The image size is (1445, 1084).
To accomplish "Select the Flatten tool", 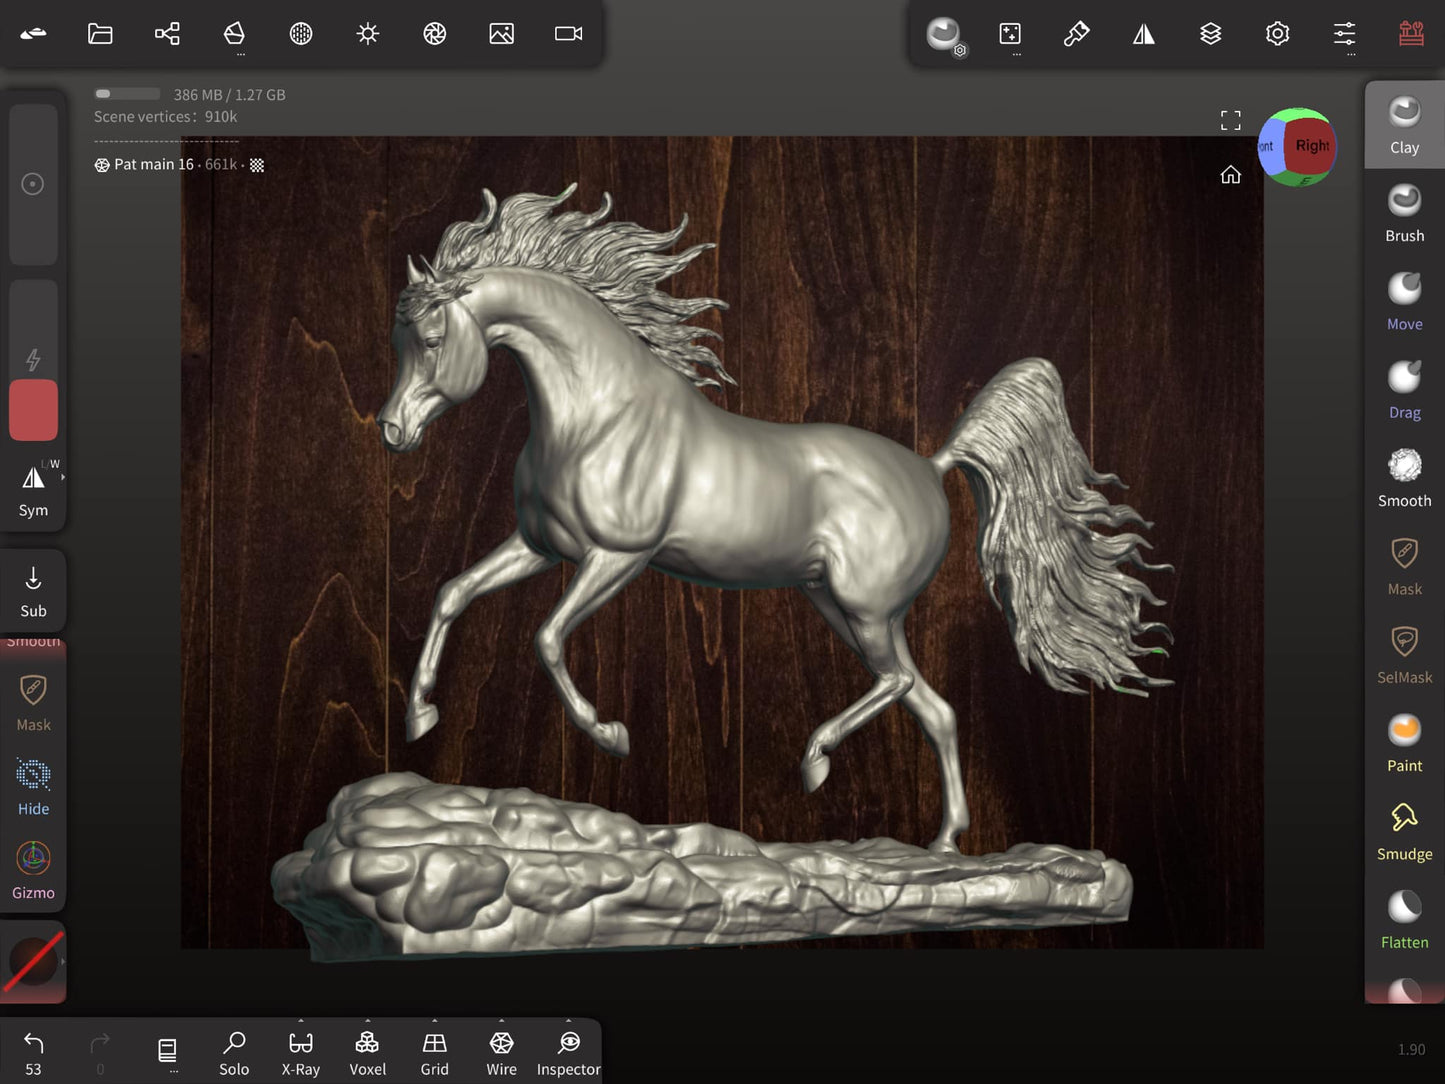I will [1404, 915].
